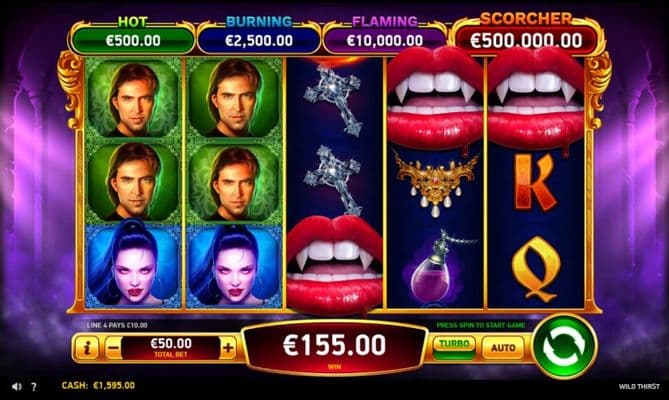Click the €50.00 total bet field
Image resolution: width=669 pixels, height=400 pixels.
click(x=171, y=347)
